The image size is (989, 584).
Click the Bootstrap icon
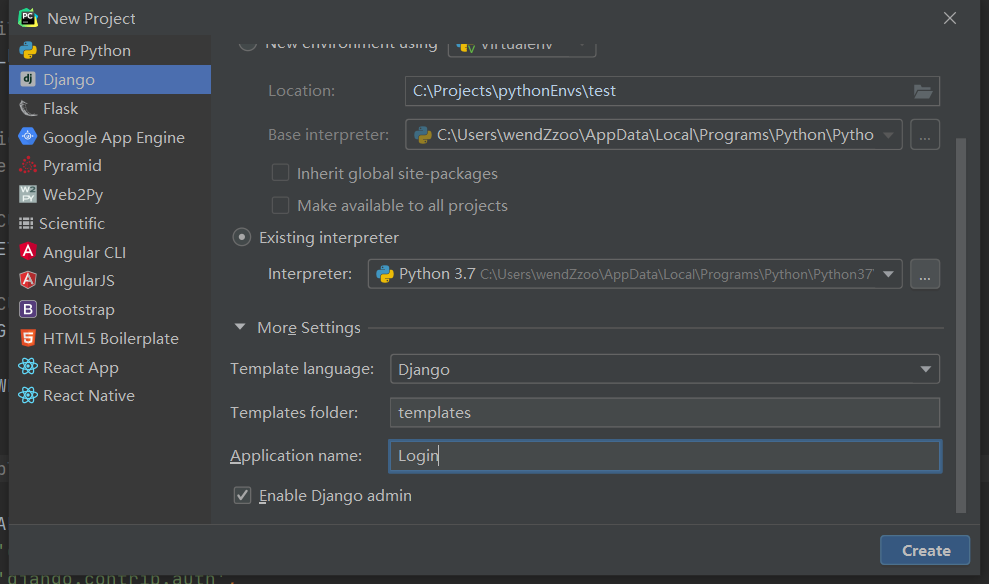coord(28,309)
